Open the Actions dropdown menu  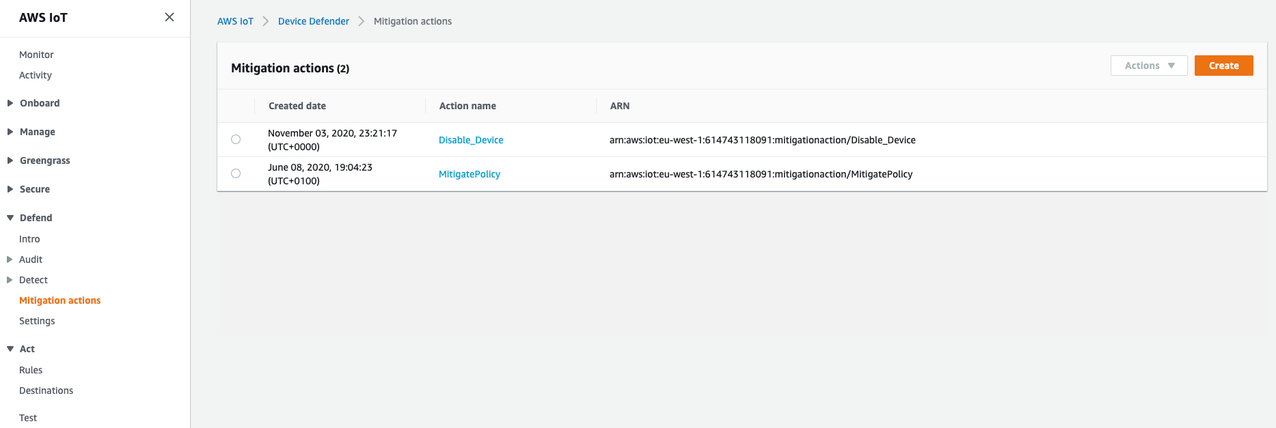1148,66
